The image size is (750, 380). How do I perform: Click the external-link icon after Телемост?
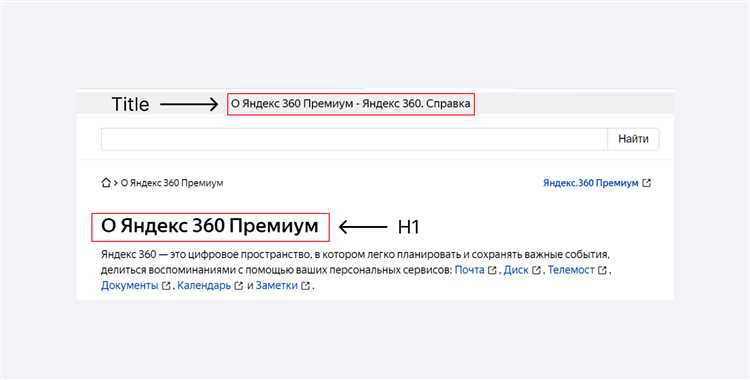[x=602, y=270]
